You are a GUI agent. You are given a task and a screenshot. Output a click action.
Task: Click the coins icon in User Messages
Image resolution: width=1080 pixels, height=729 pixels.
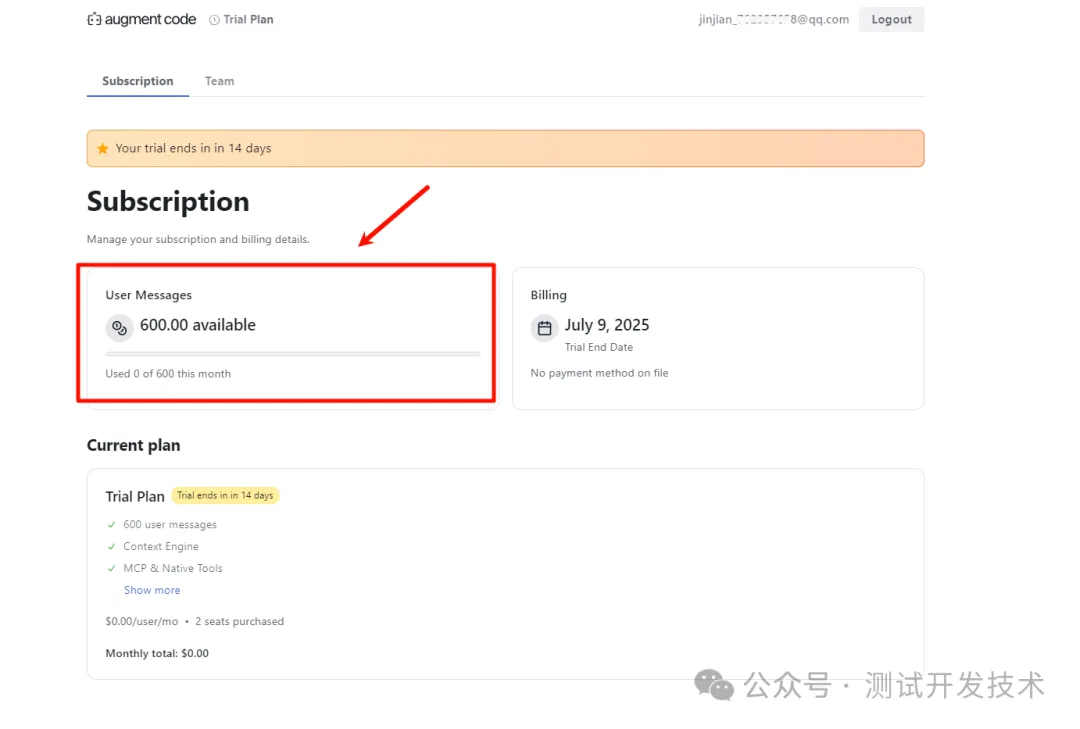[119, 327]
